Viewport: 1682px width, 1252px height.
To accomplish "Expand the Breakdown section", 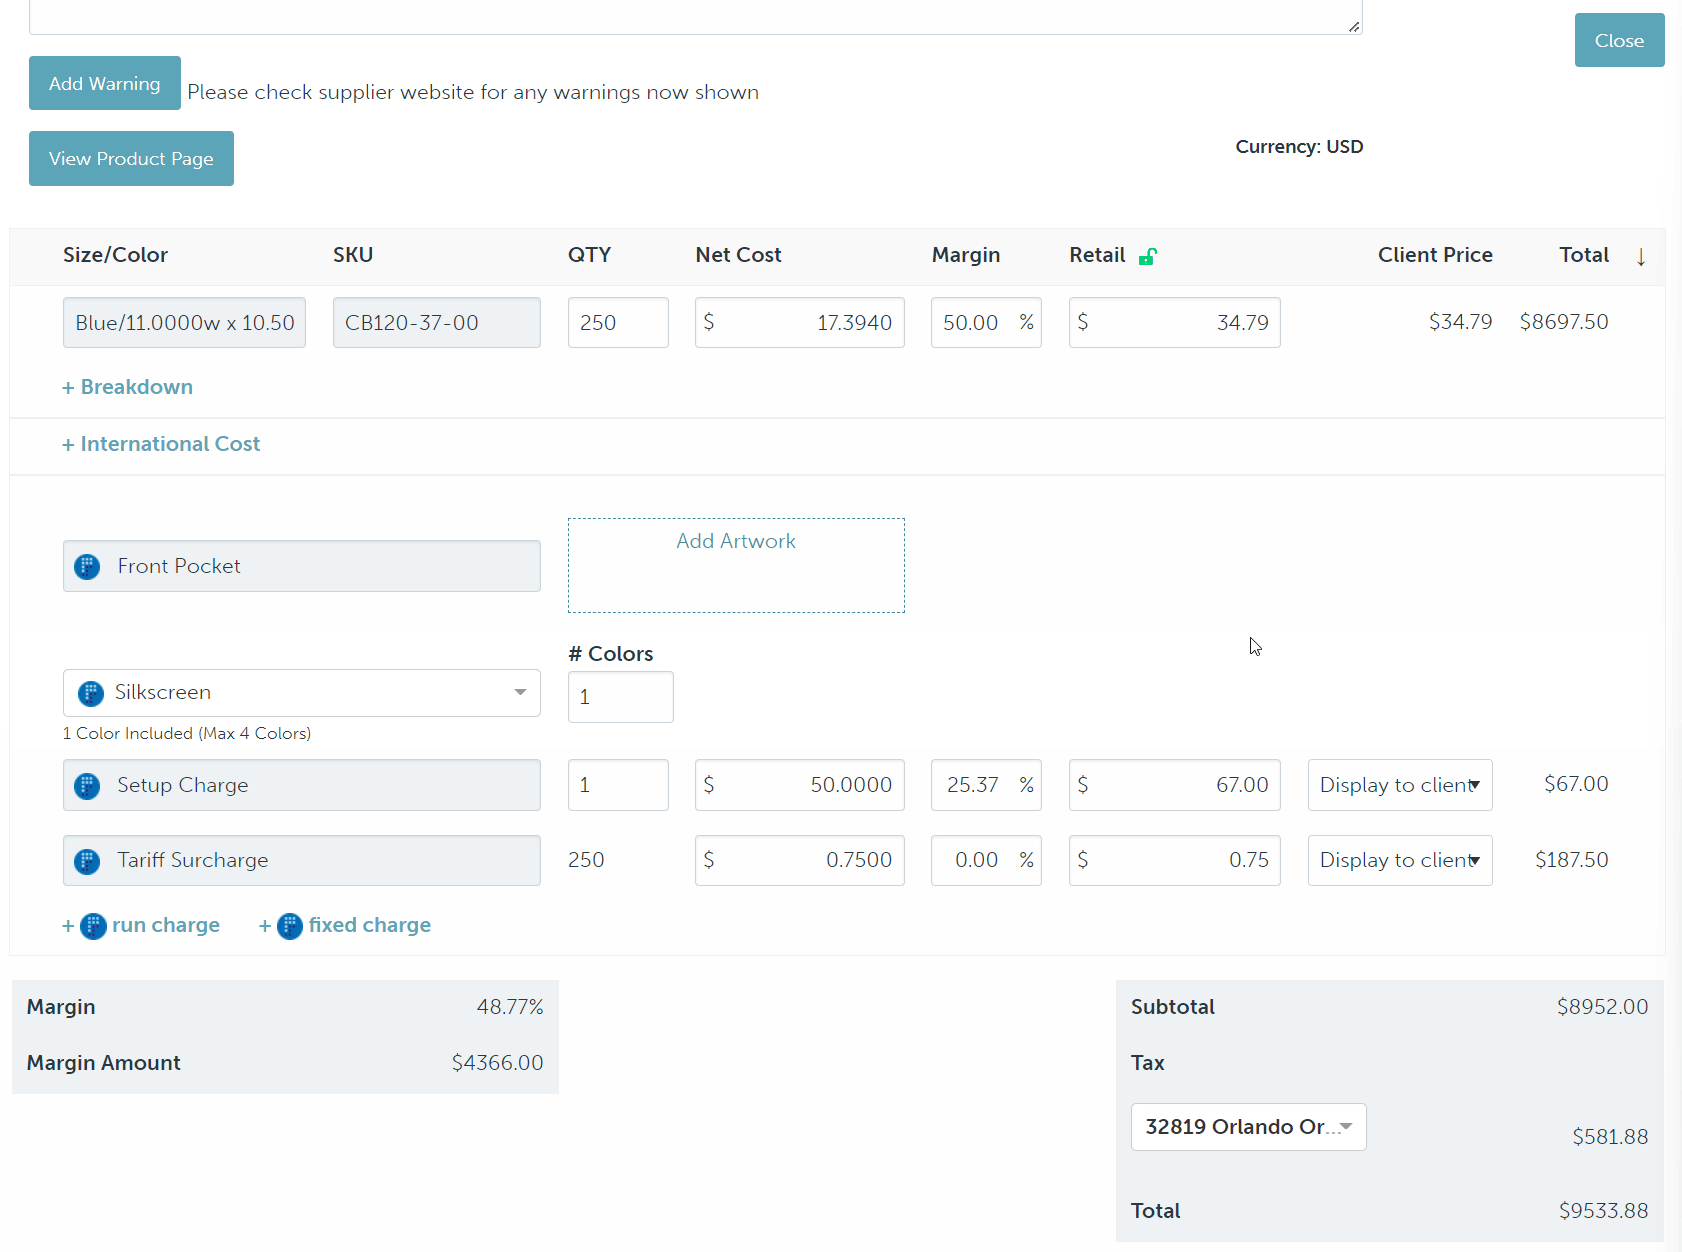I will pyautogui.click(x=128, y=387).
